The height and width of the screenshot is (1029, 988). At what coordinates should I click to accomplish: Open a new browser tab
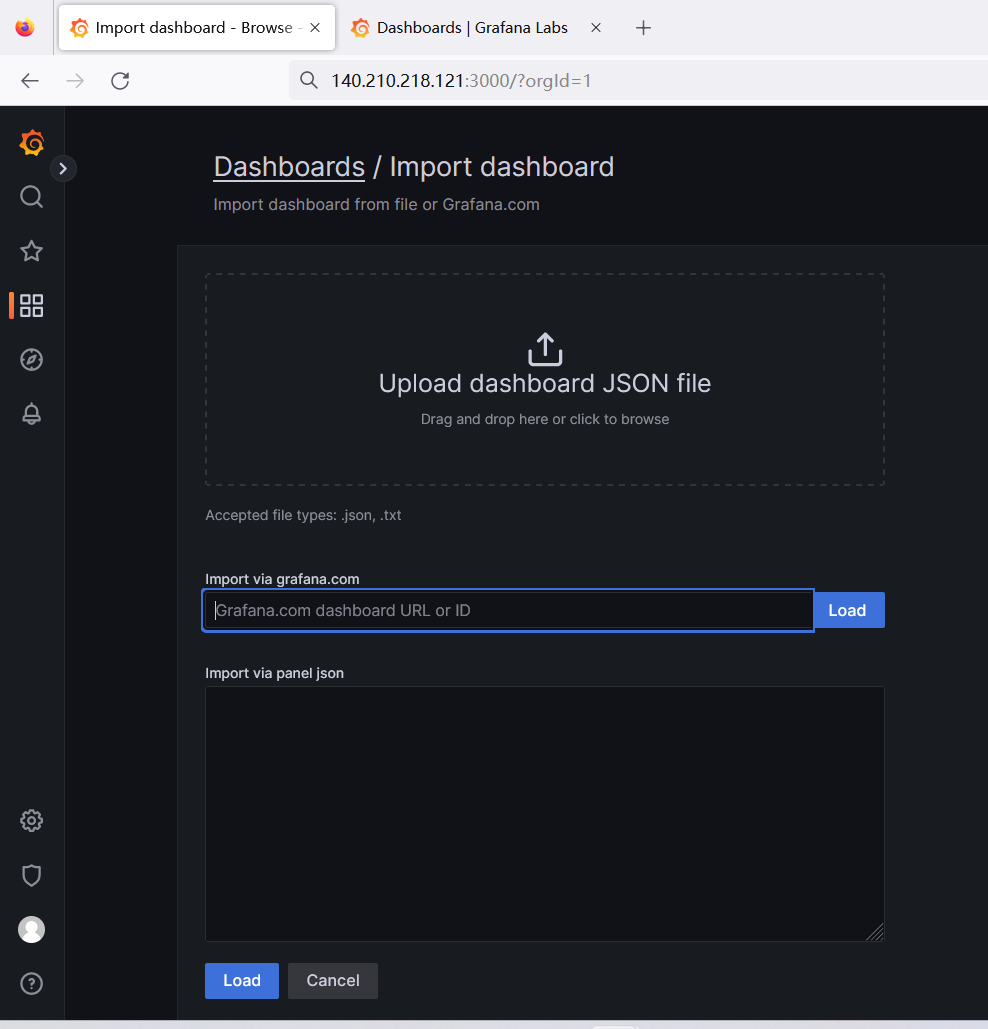(644, 28)
